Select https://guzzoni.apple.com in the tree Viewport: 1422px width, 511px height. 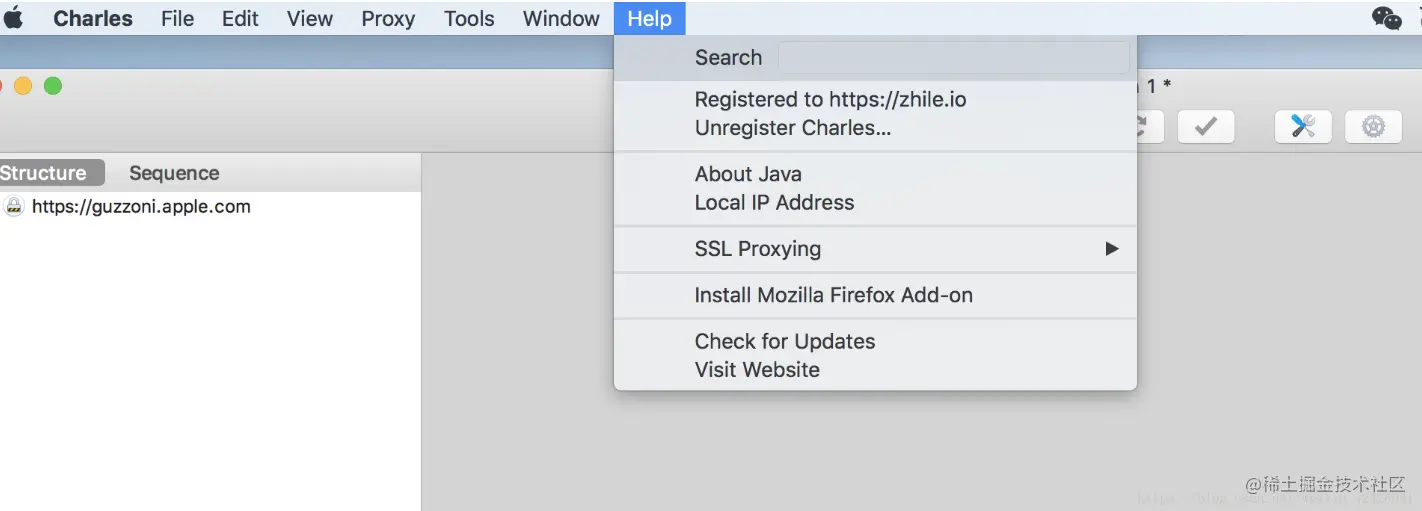pyautogui.click(x=141, y=207)
